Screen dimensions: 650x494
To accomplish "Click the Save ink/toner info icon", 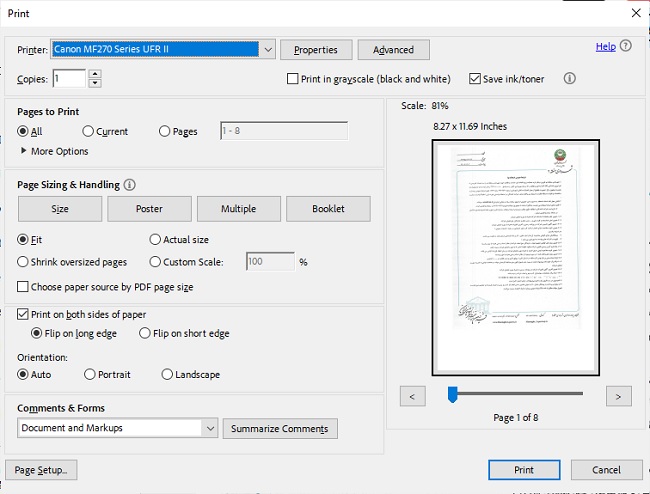I will tap(570, 78).
